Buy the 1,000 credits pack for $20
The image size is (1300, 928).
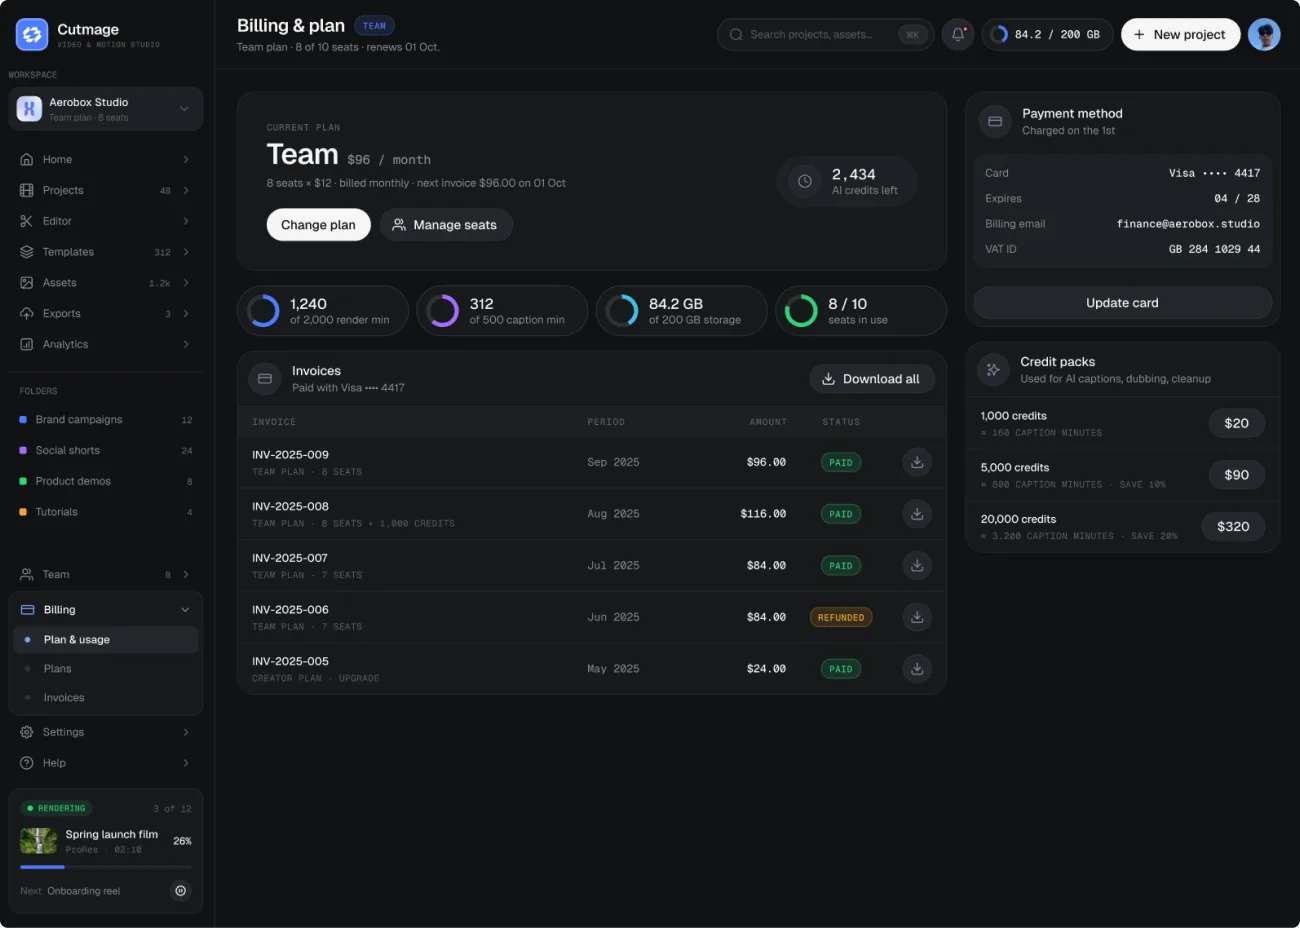[x=1237, y=423]
